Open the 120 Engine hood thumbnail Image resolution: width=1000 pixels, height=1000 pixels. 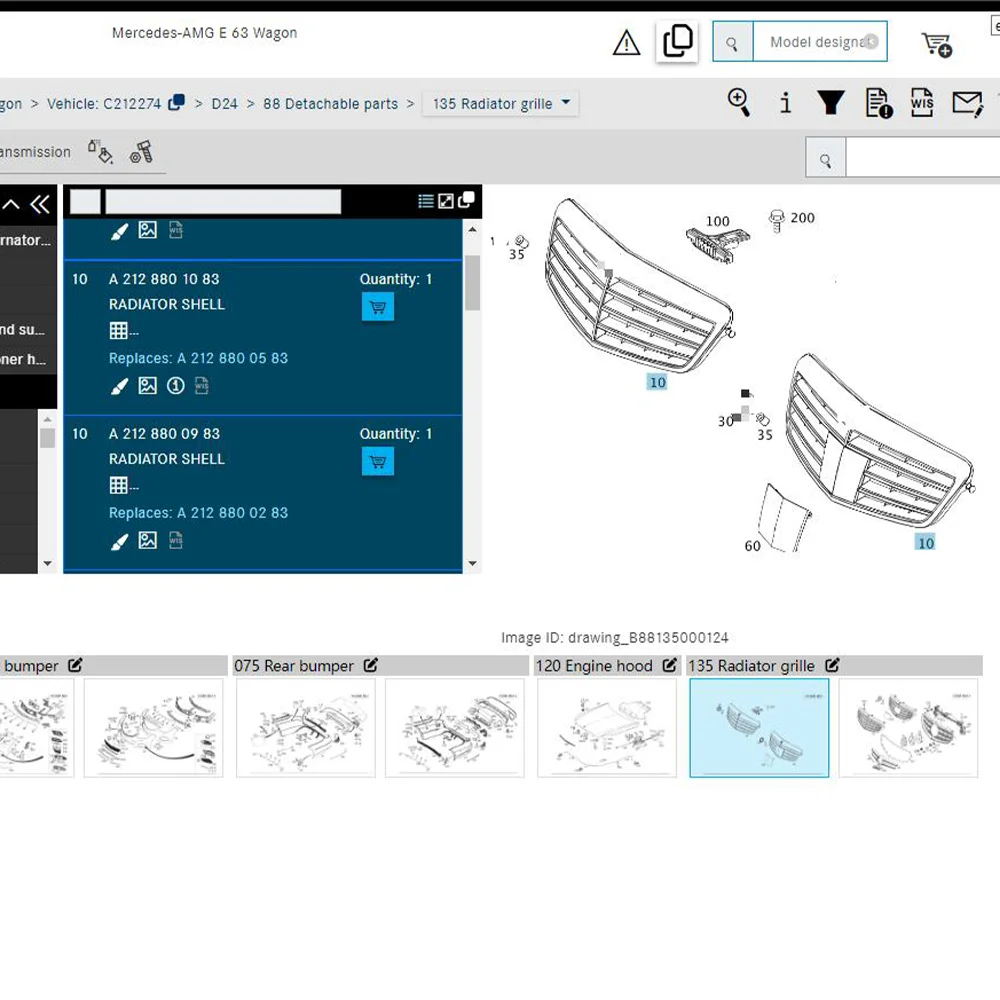point(607,728)
